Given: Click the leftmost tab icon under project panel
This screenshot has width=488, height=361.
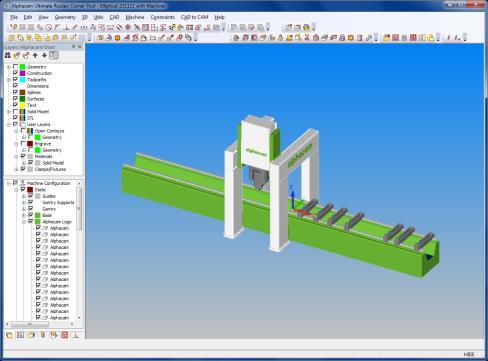Looking at the screenshot, I should pyautogui.click(x=9, y=335).
